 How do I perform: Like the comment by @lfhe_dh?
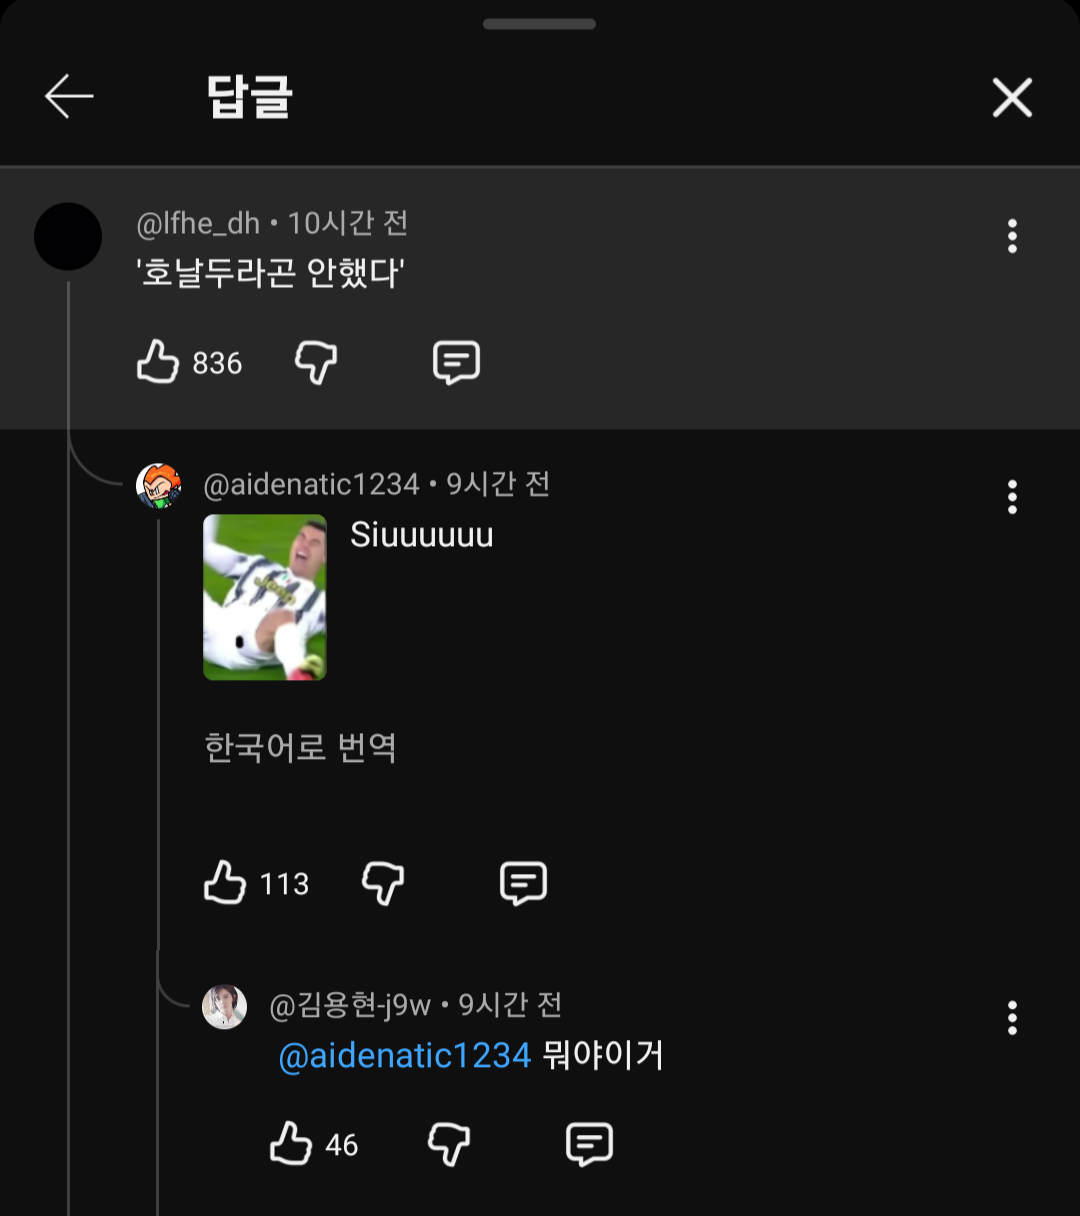coord(158,362)
